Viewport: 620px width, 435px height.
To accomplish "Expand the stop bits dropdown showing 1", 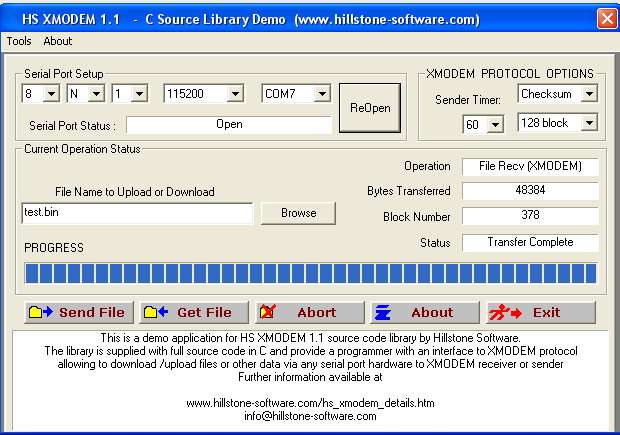I will pos(140,94).
